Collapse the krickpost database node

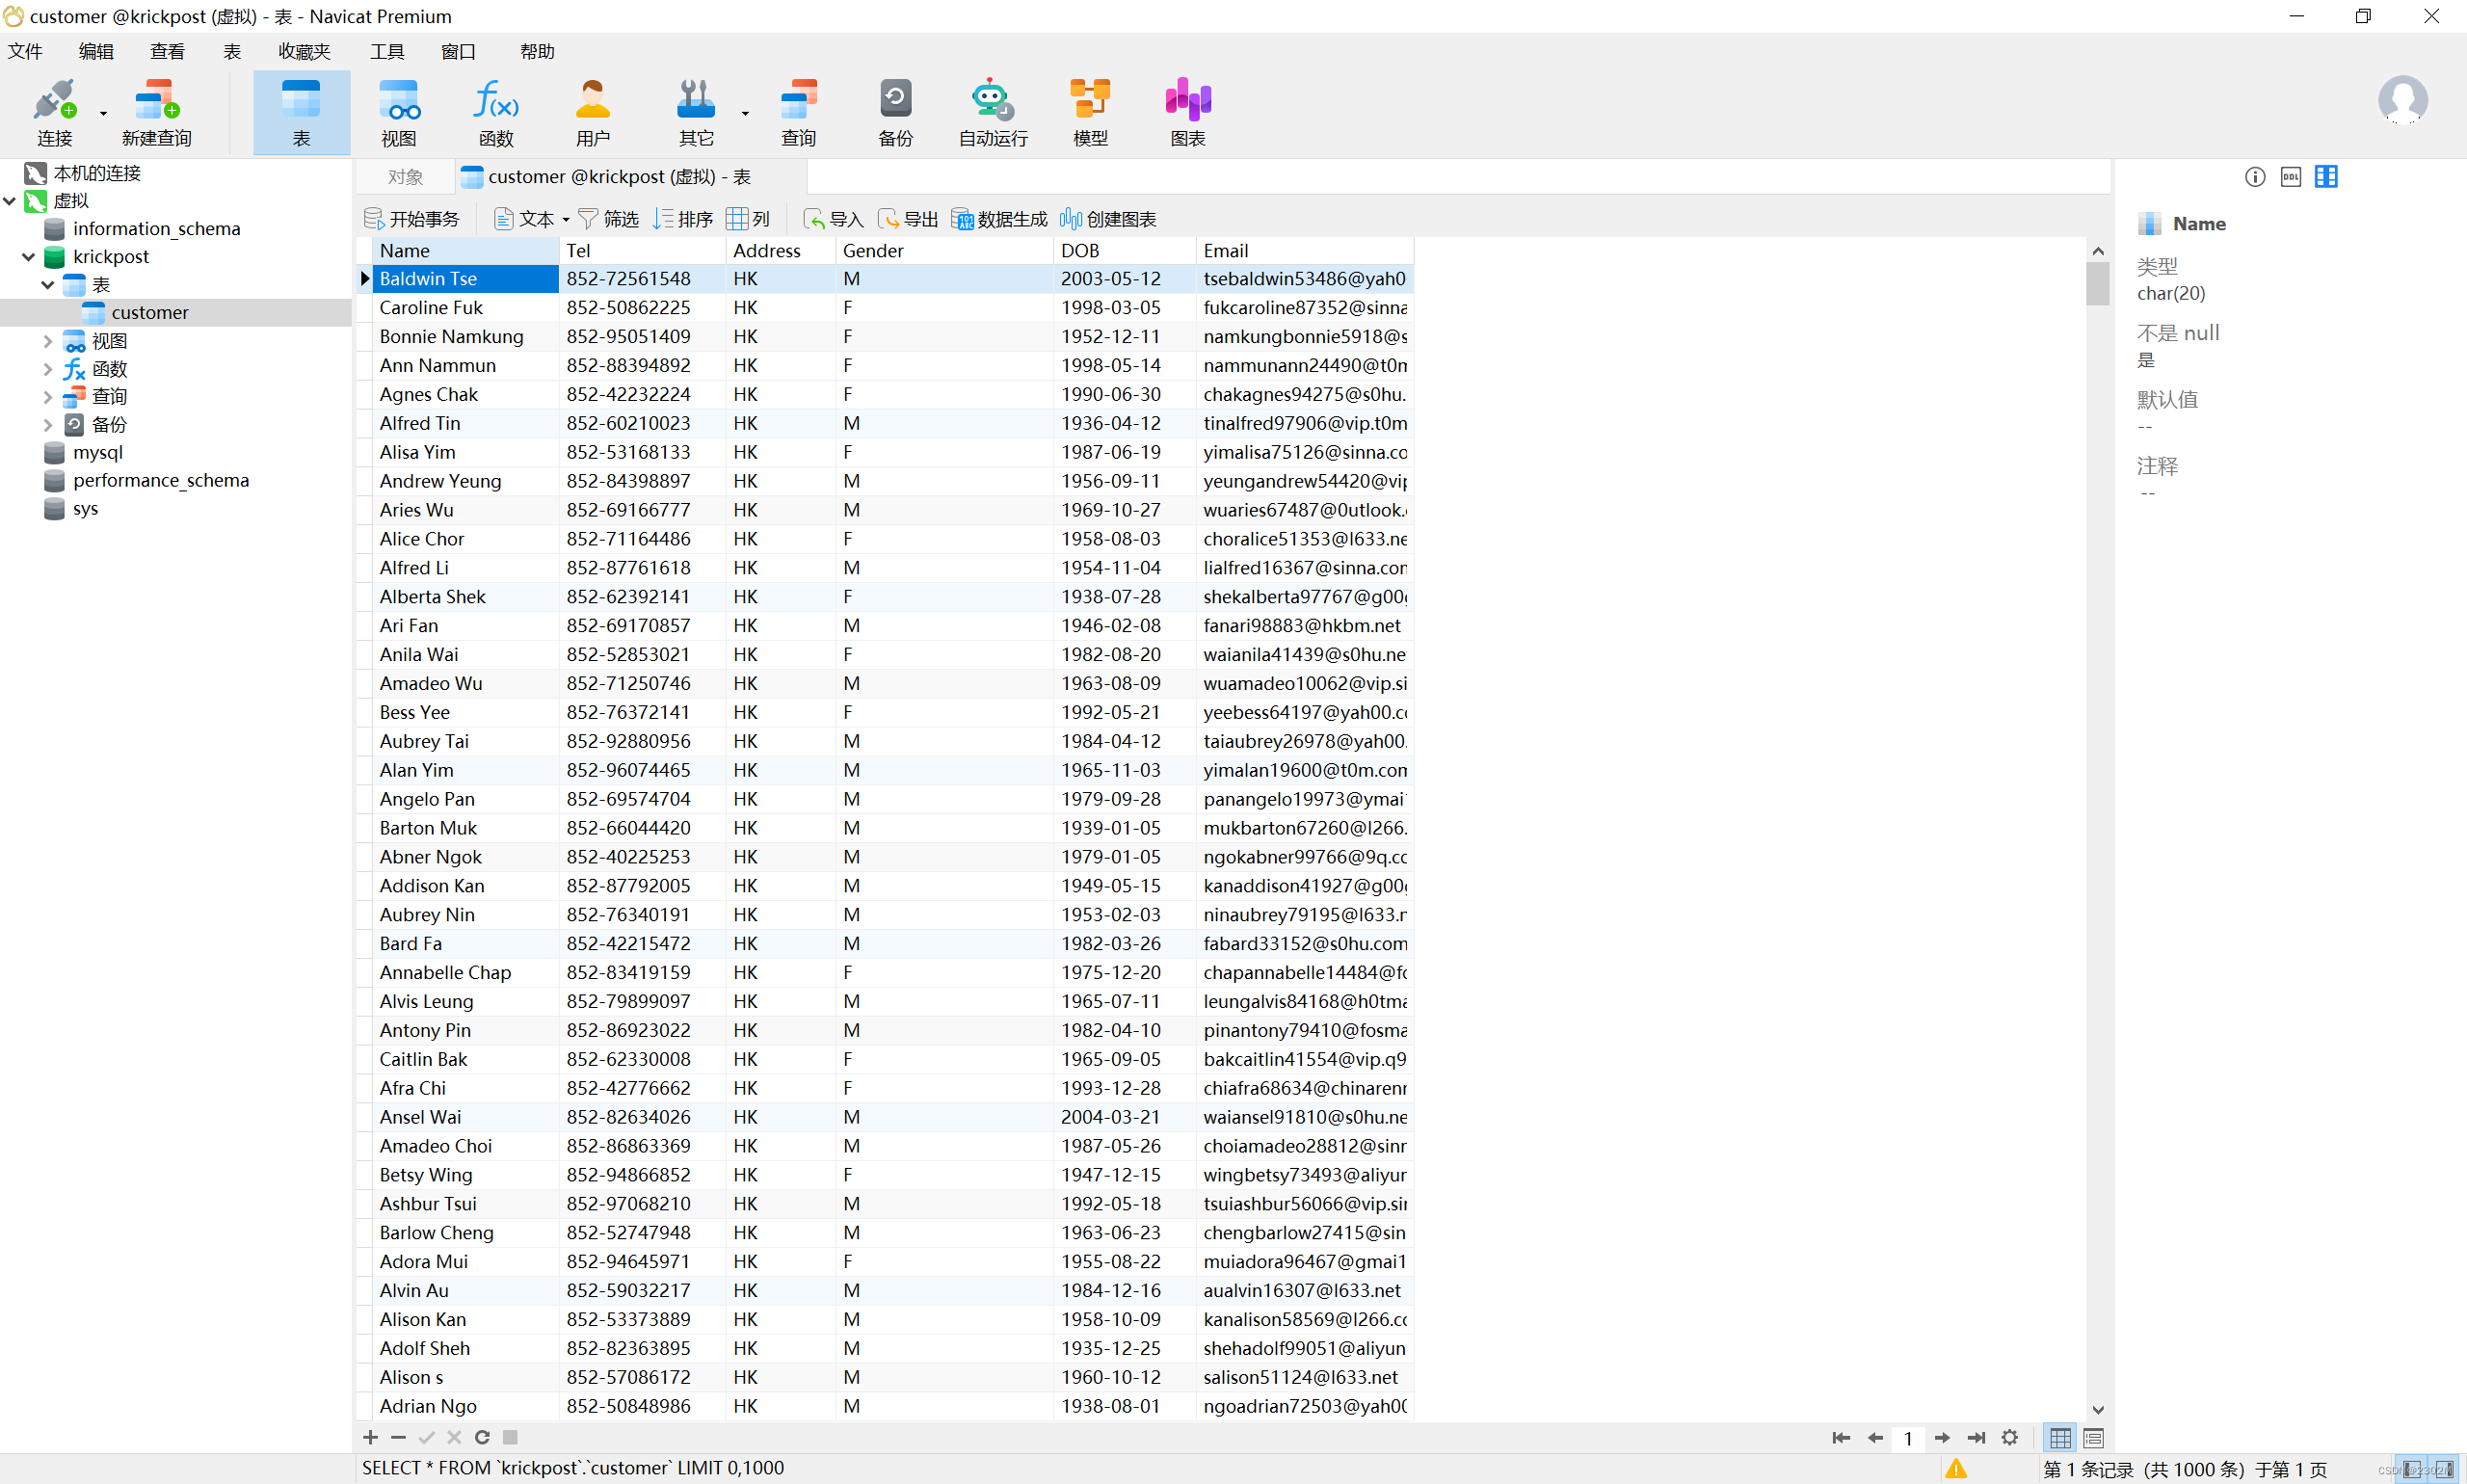28,257
